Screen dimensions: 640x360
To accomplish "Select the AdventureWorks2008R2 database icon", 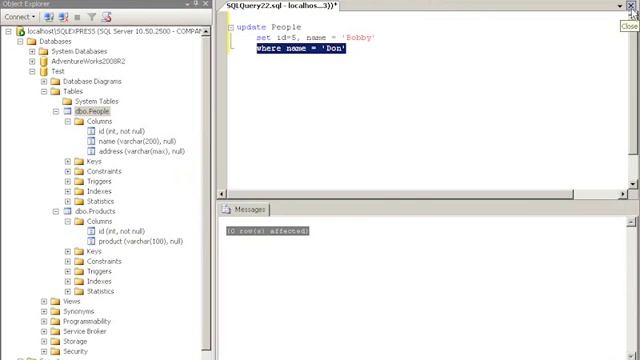I will [x=44, y=61].
